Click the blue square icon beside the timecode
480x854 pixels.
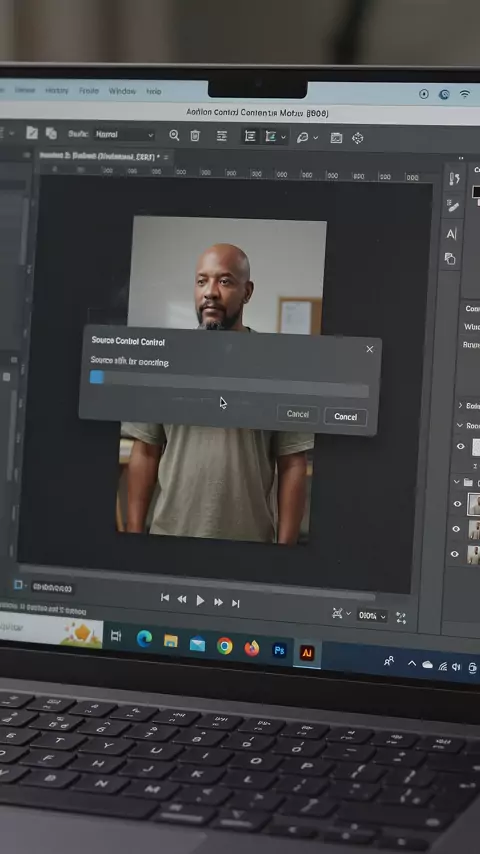(18, 584)
